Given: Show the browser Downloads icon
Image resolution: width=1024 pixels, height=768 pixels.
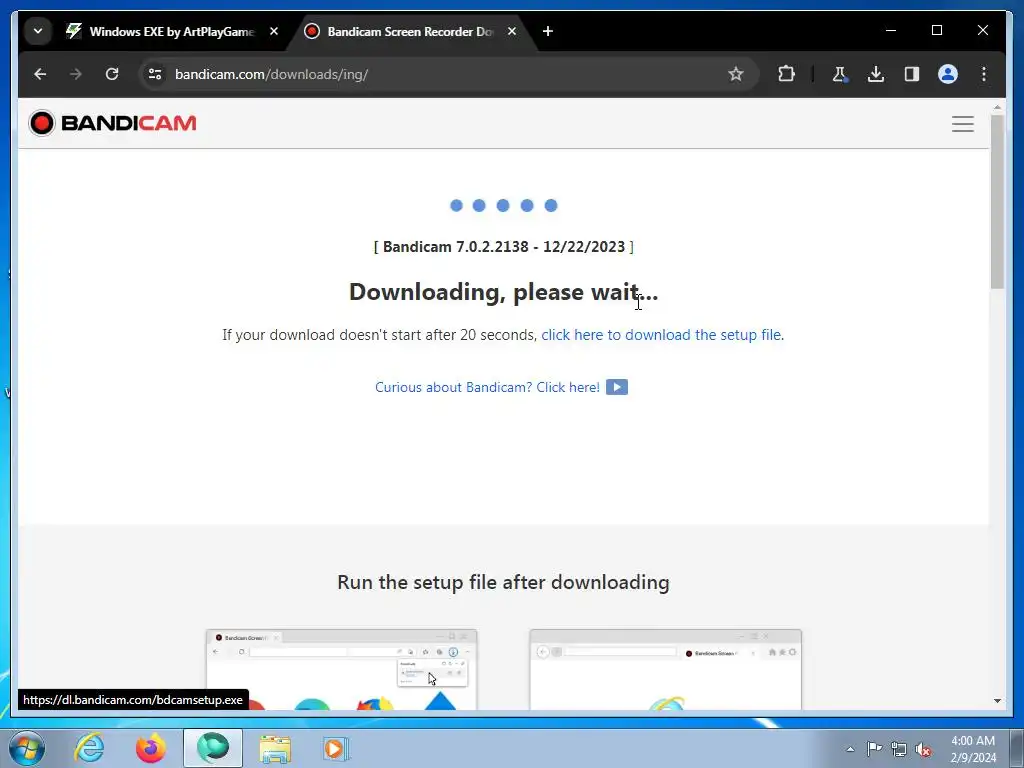Looking at the screenshot, I should pos(876,74).
